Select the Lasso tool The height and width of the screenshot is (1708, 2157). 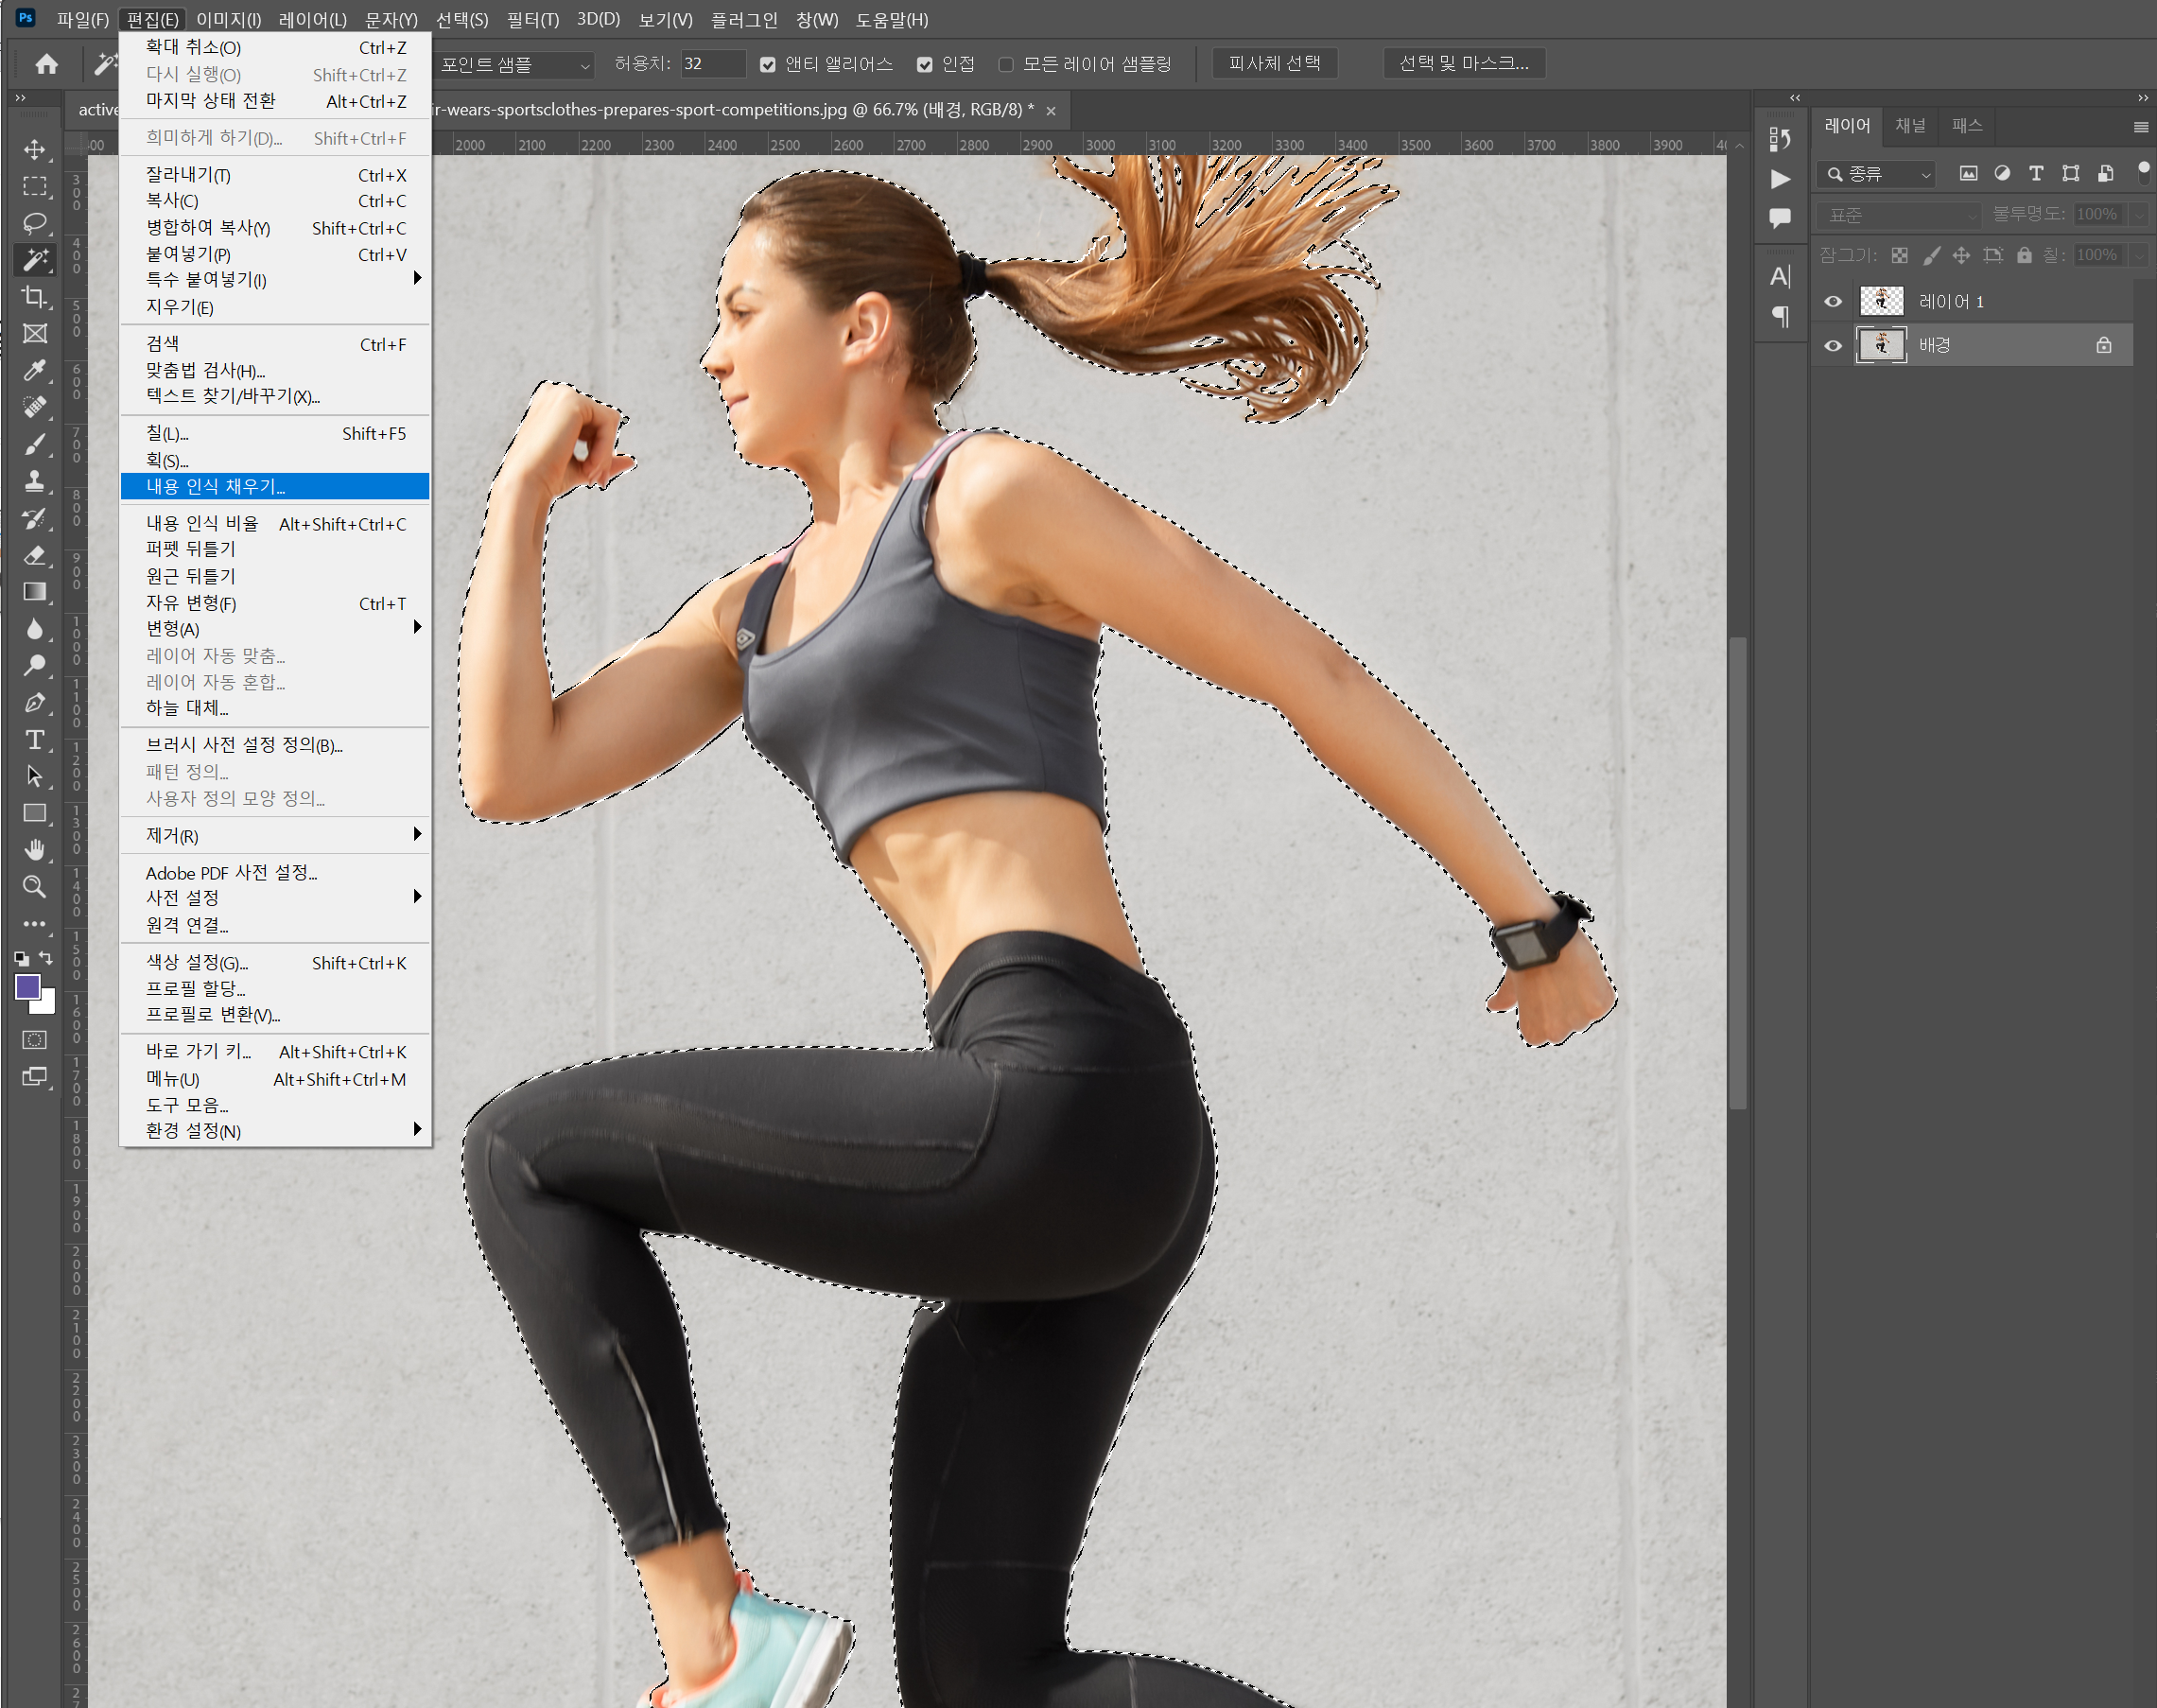(x=35, y=223)
